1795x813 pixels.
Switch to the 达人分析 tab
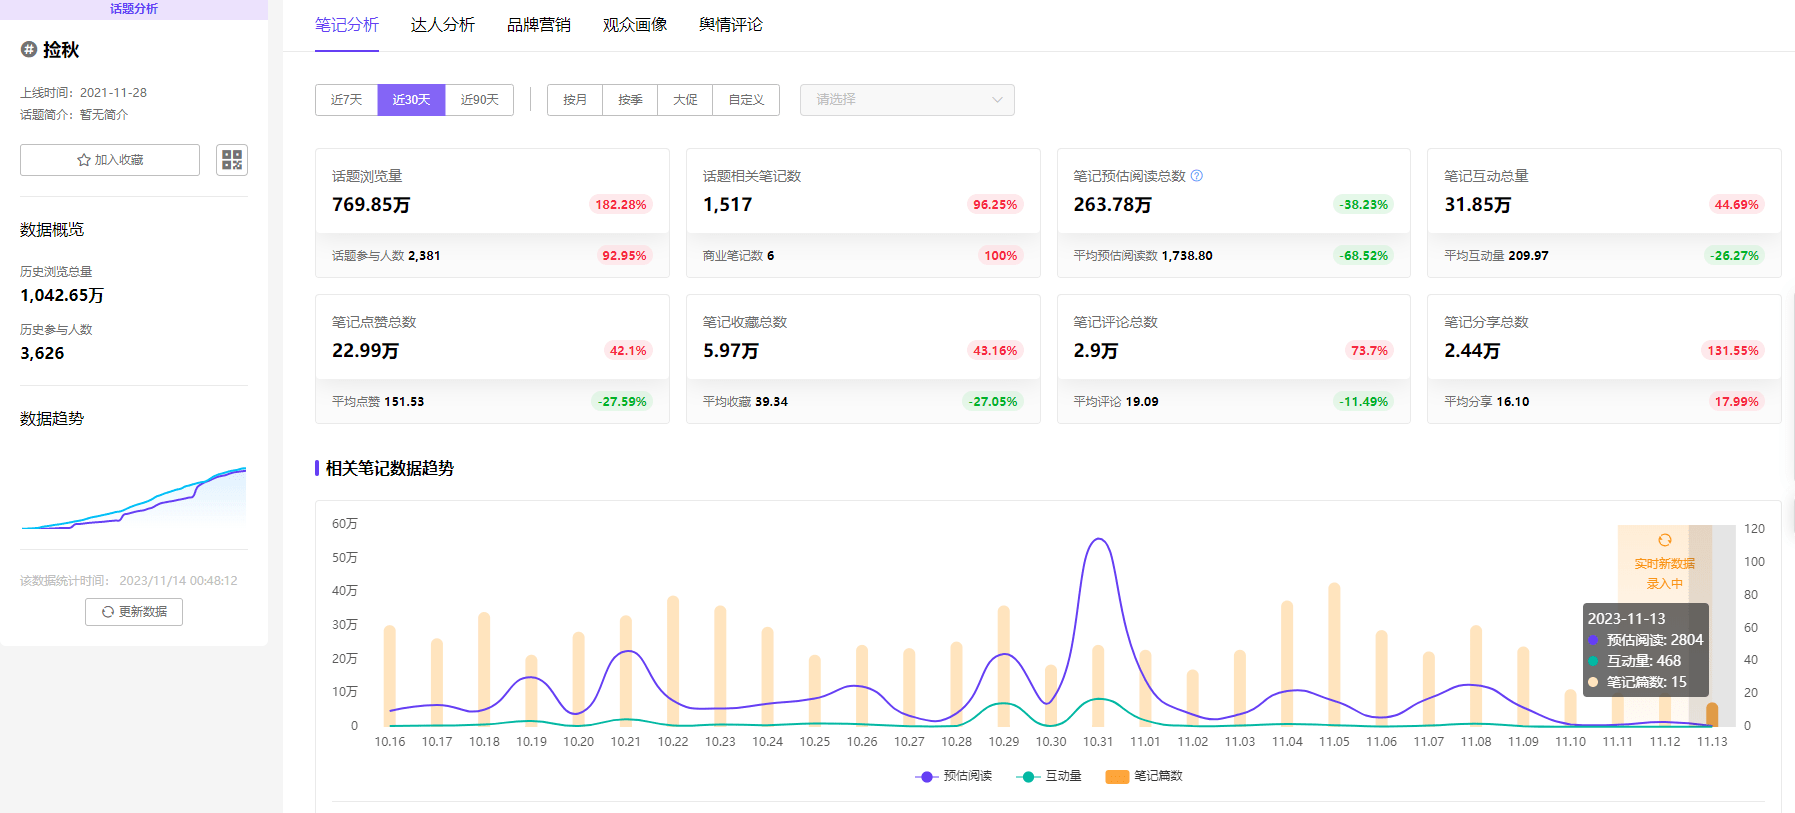[x=443, y=25]
